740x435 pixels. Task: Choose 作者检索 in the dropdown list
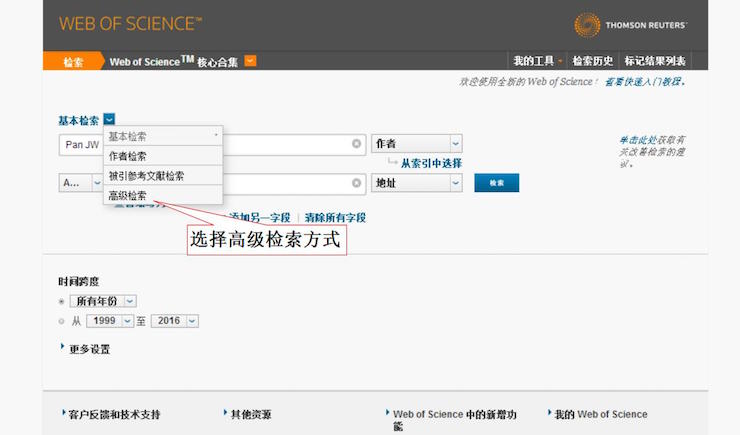[163, 156]
